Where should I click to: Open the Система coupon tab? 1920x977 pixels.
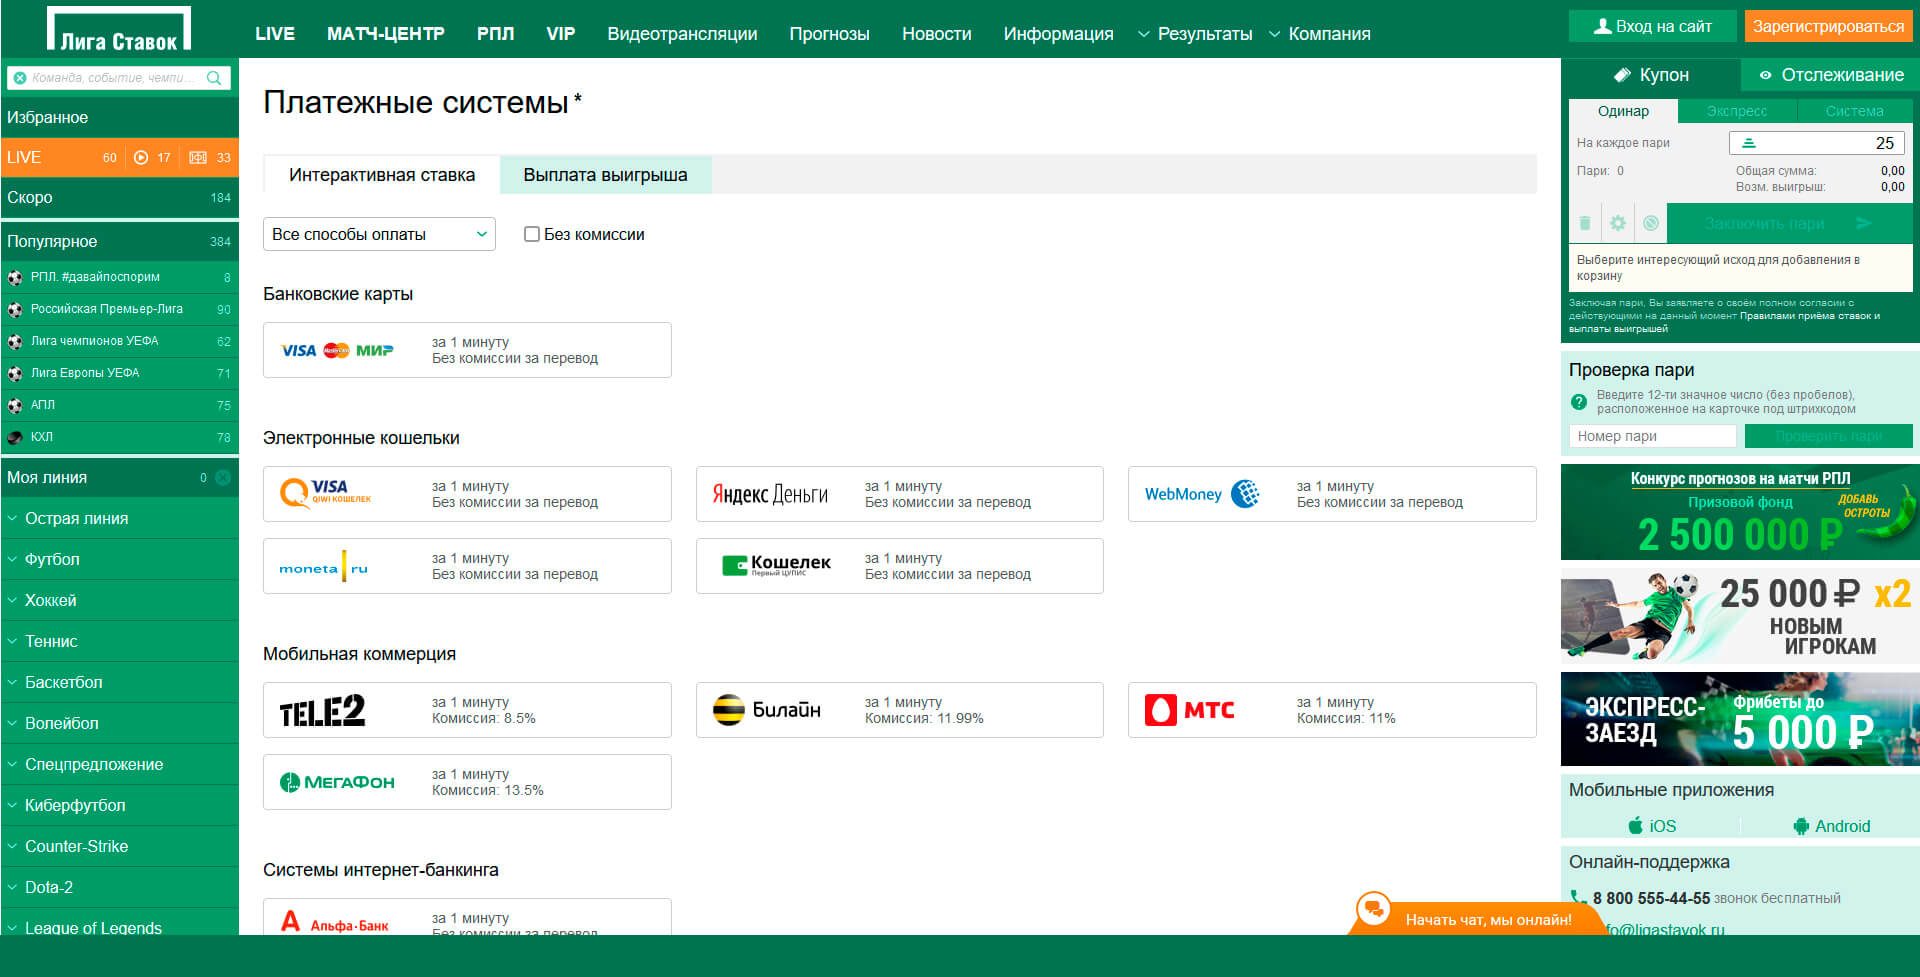click(x=1855, y=111)
